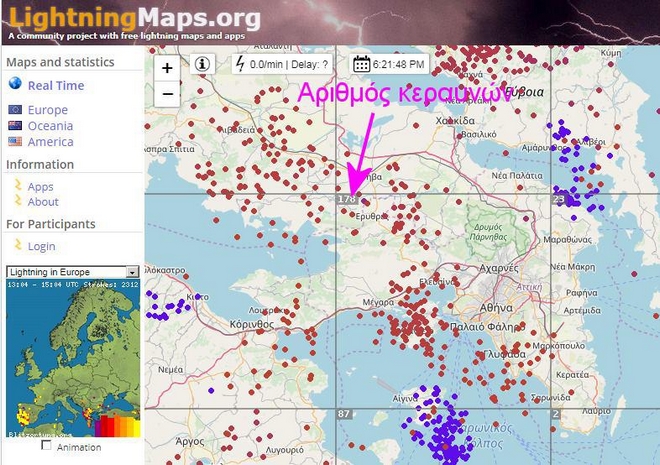Click the globe icon next to Real Time
This screenshot has width=660, height=465.
point(15,85)
